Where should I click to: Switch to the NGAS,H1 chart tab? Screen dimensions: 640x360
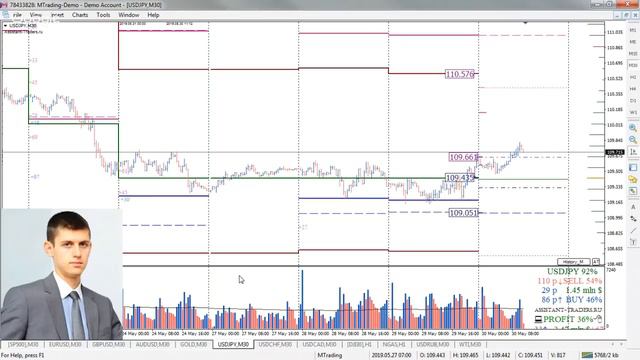394,344
